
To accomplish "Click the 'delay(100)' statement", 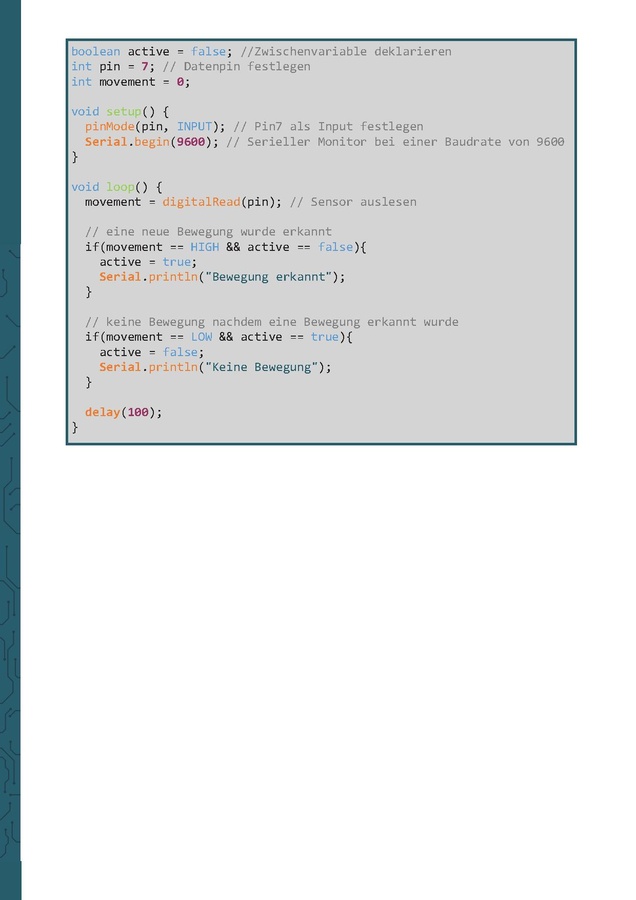I will point(123,412).
